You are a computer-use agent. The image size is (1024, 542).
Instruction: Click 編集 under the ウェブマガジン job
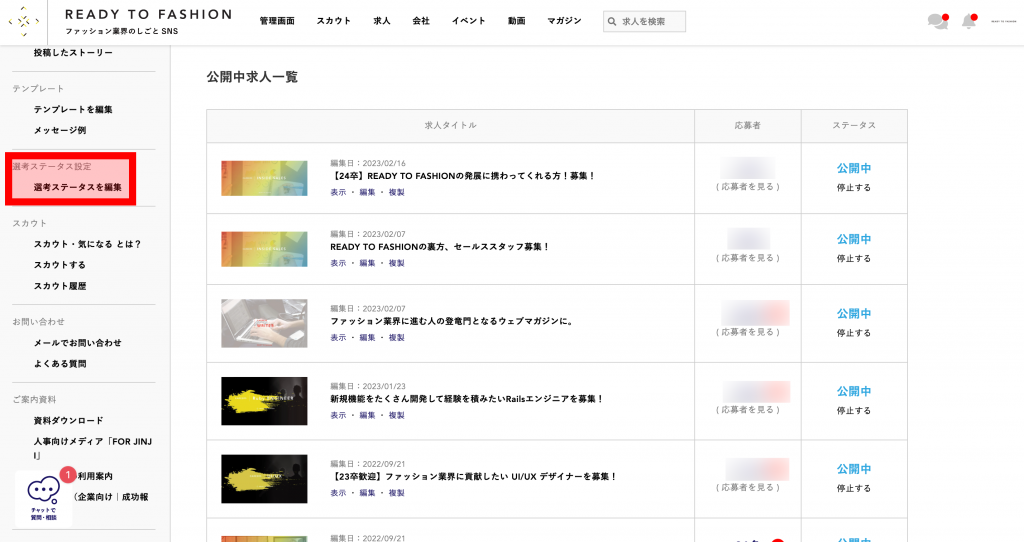367,337
